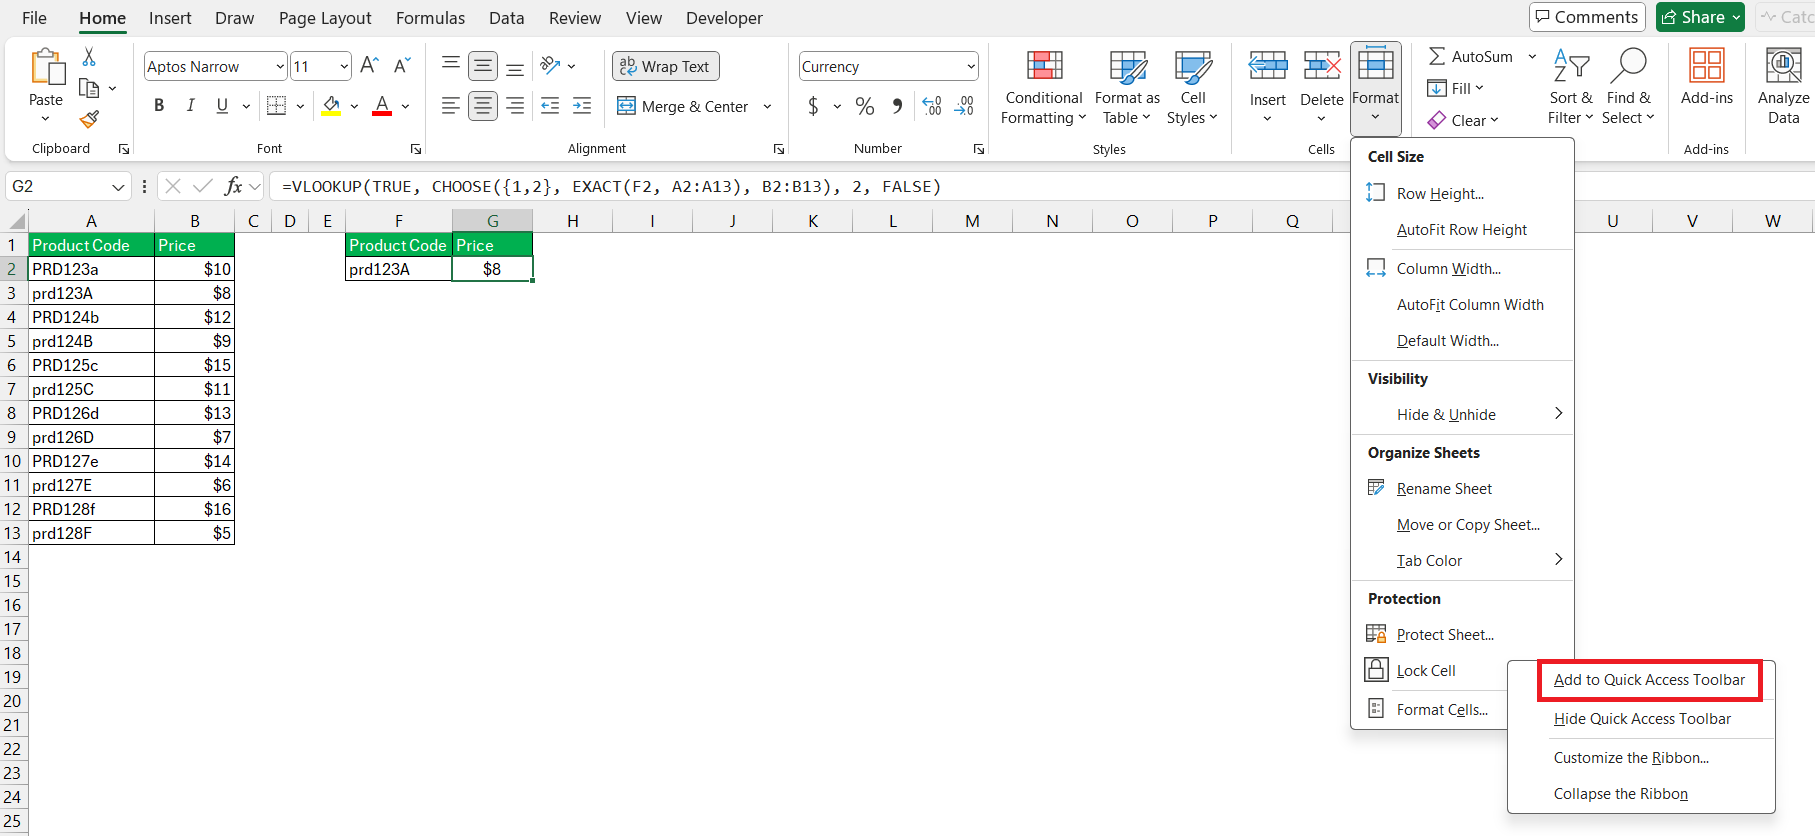Switch to the Formulas tab
This screenshot has height=836, width=1815.
click(430, 18)
